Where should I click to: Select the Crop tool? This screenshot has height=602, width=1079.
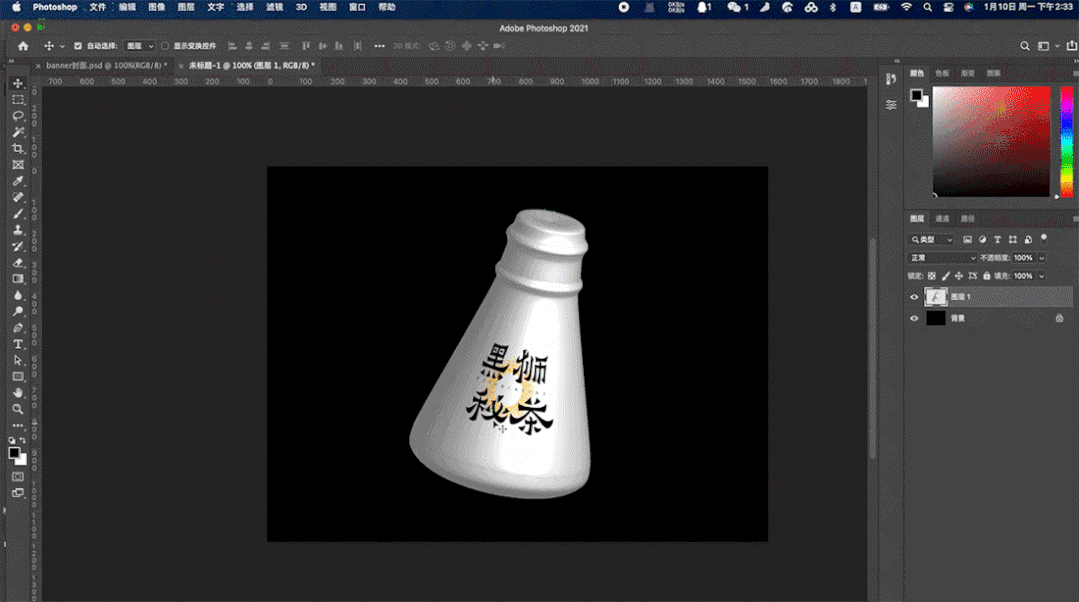18,148
